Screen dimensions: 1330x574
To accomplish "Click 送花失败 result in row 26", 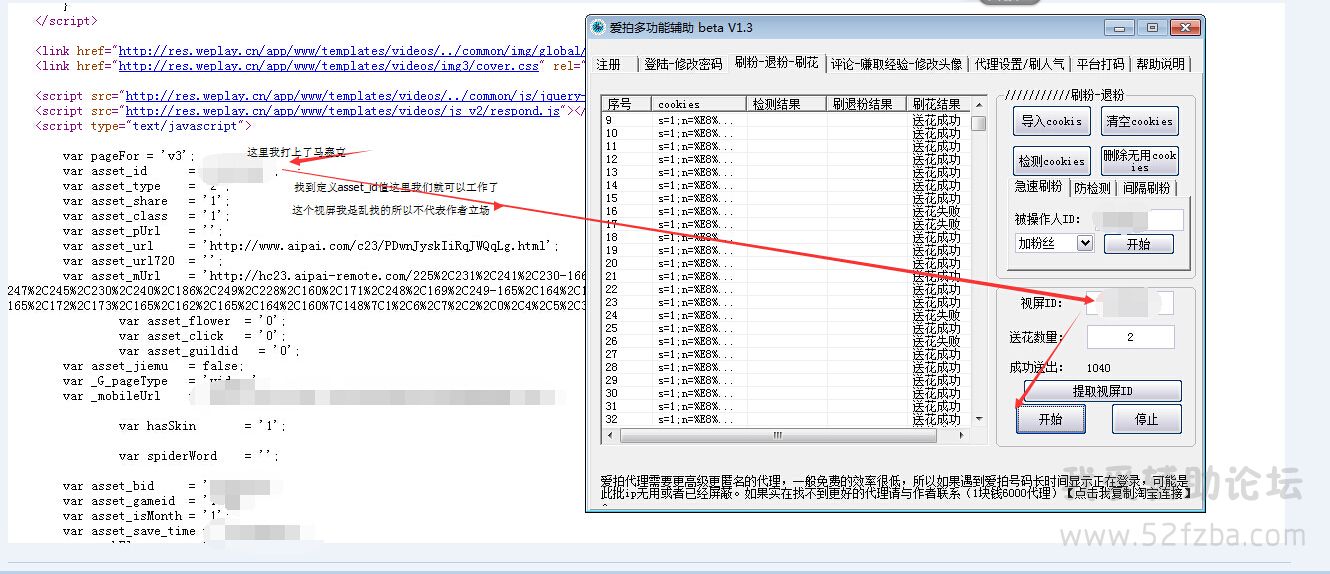I will point(936,341).
